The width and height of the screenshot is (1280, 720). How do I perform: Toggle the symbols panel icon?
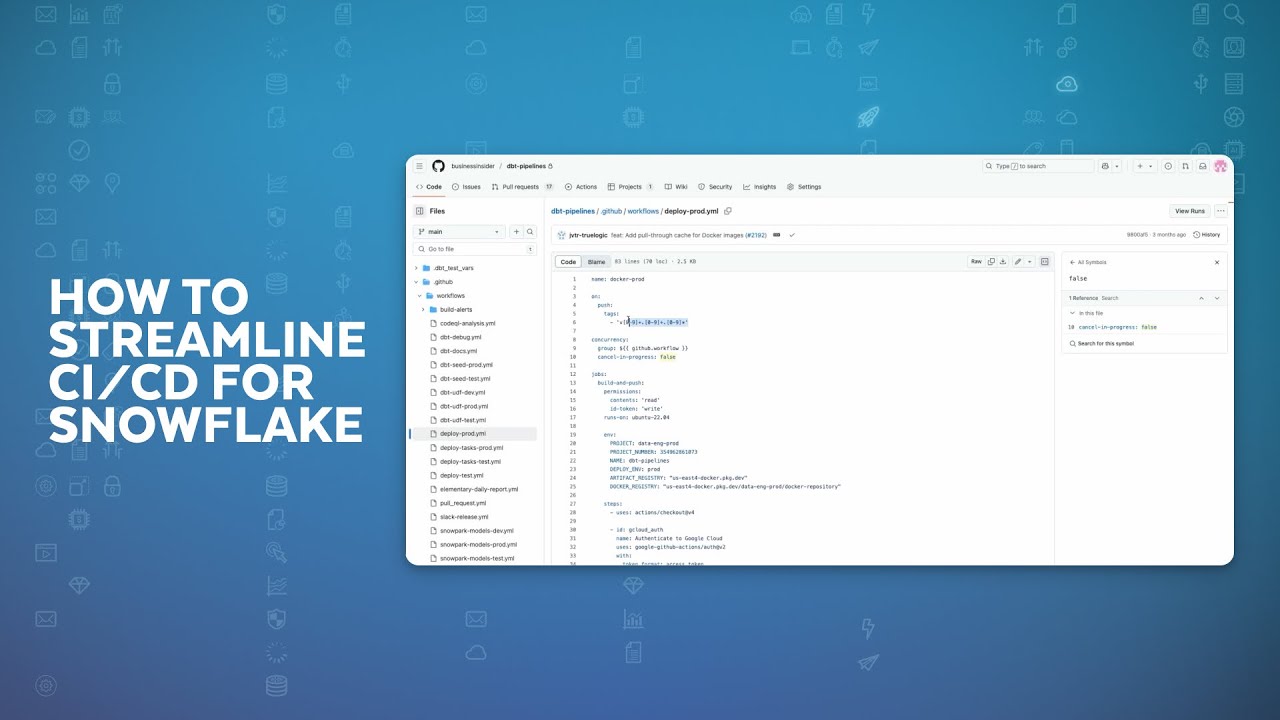[1045, 261]
